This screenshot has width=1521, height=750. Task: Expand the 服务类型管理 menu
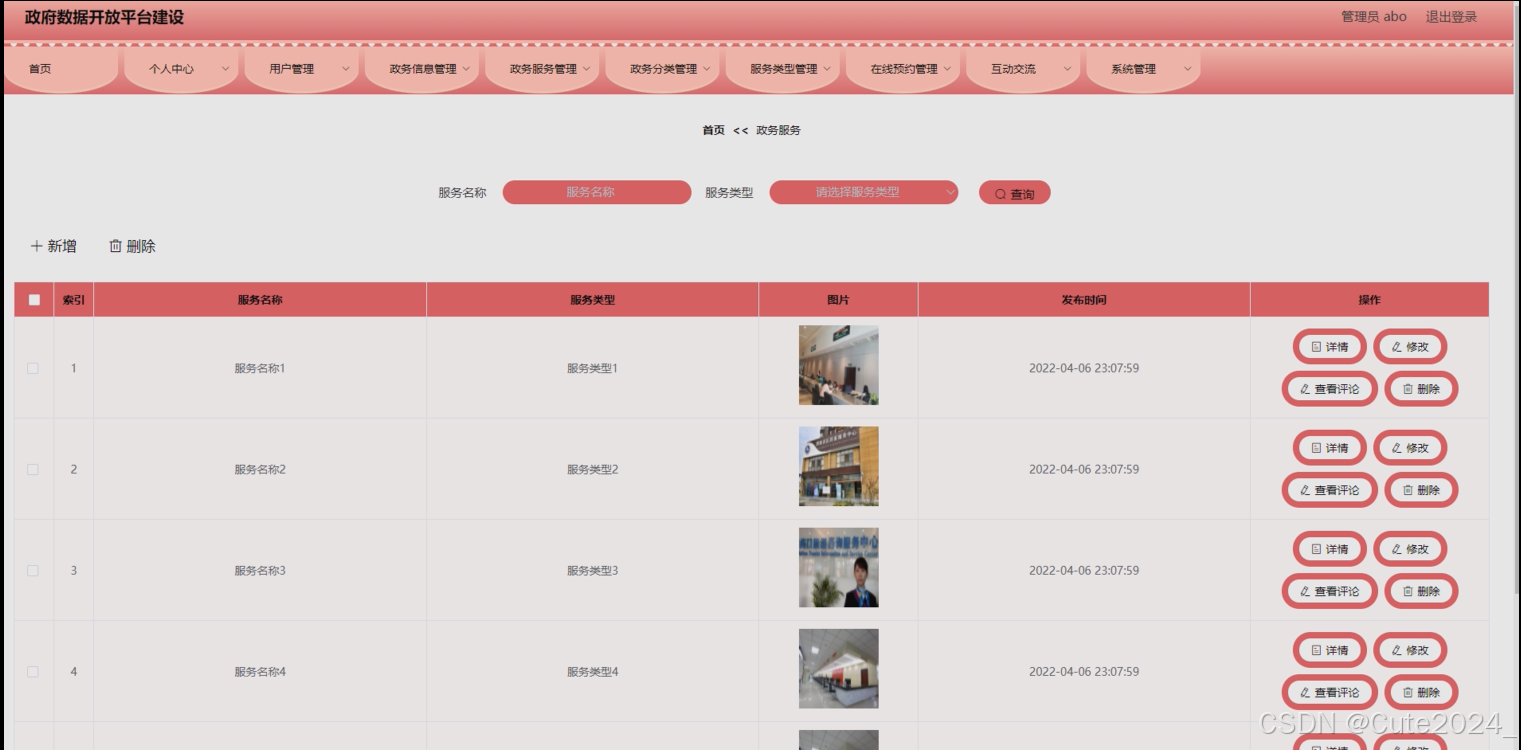[x=783, y=69]
